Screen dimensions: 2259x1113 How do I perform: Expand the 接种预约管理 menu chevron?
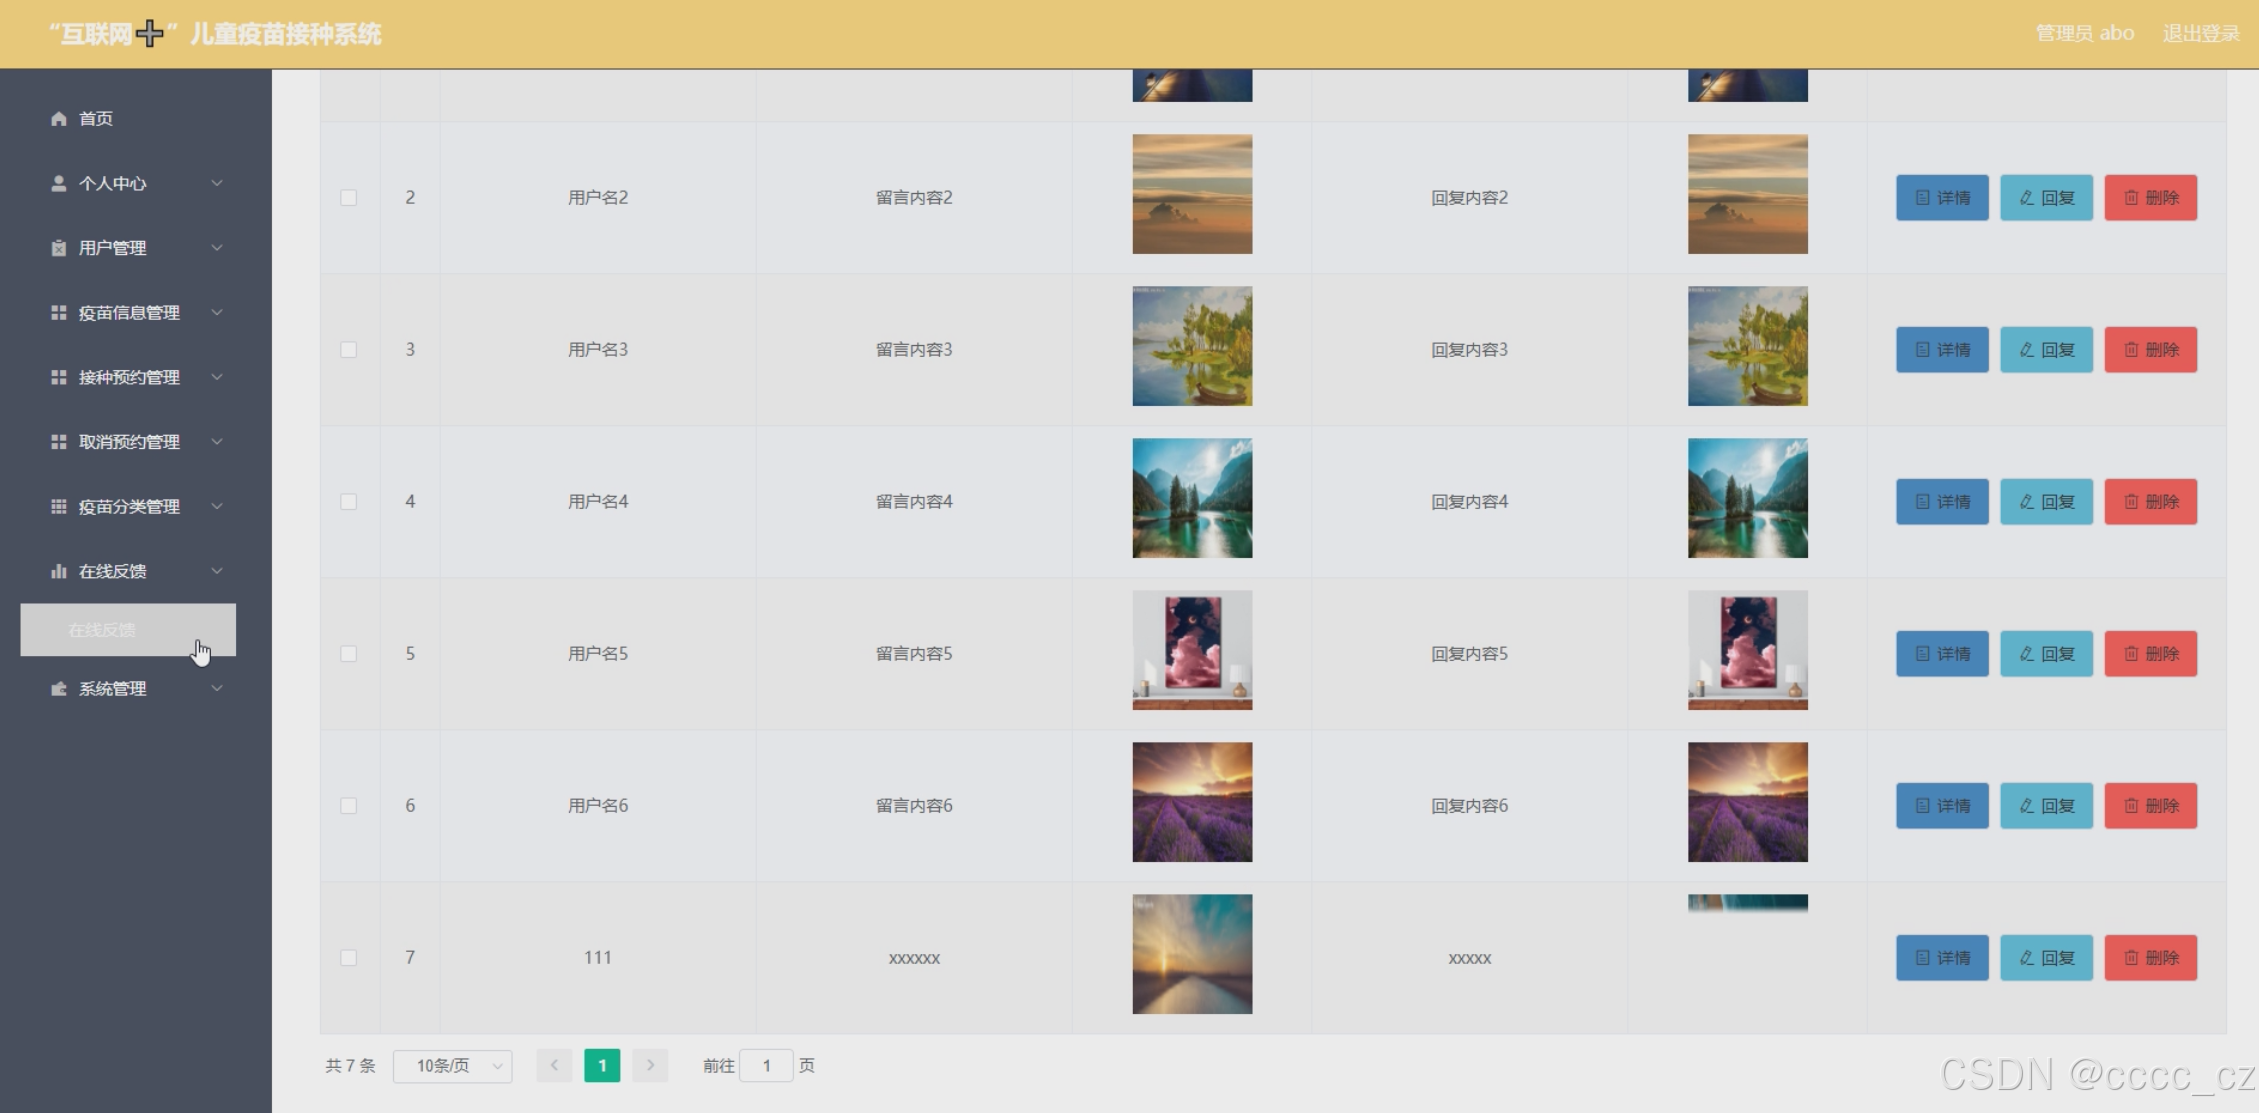[217, 377]
